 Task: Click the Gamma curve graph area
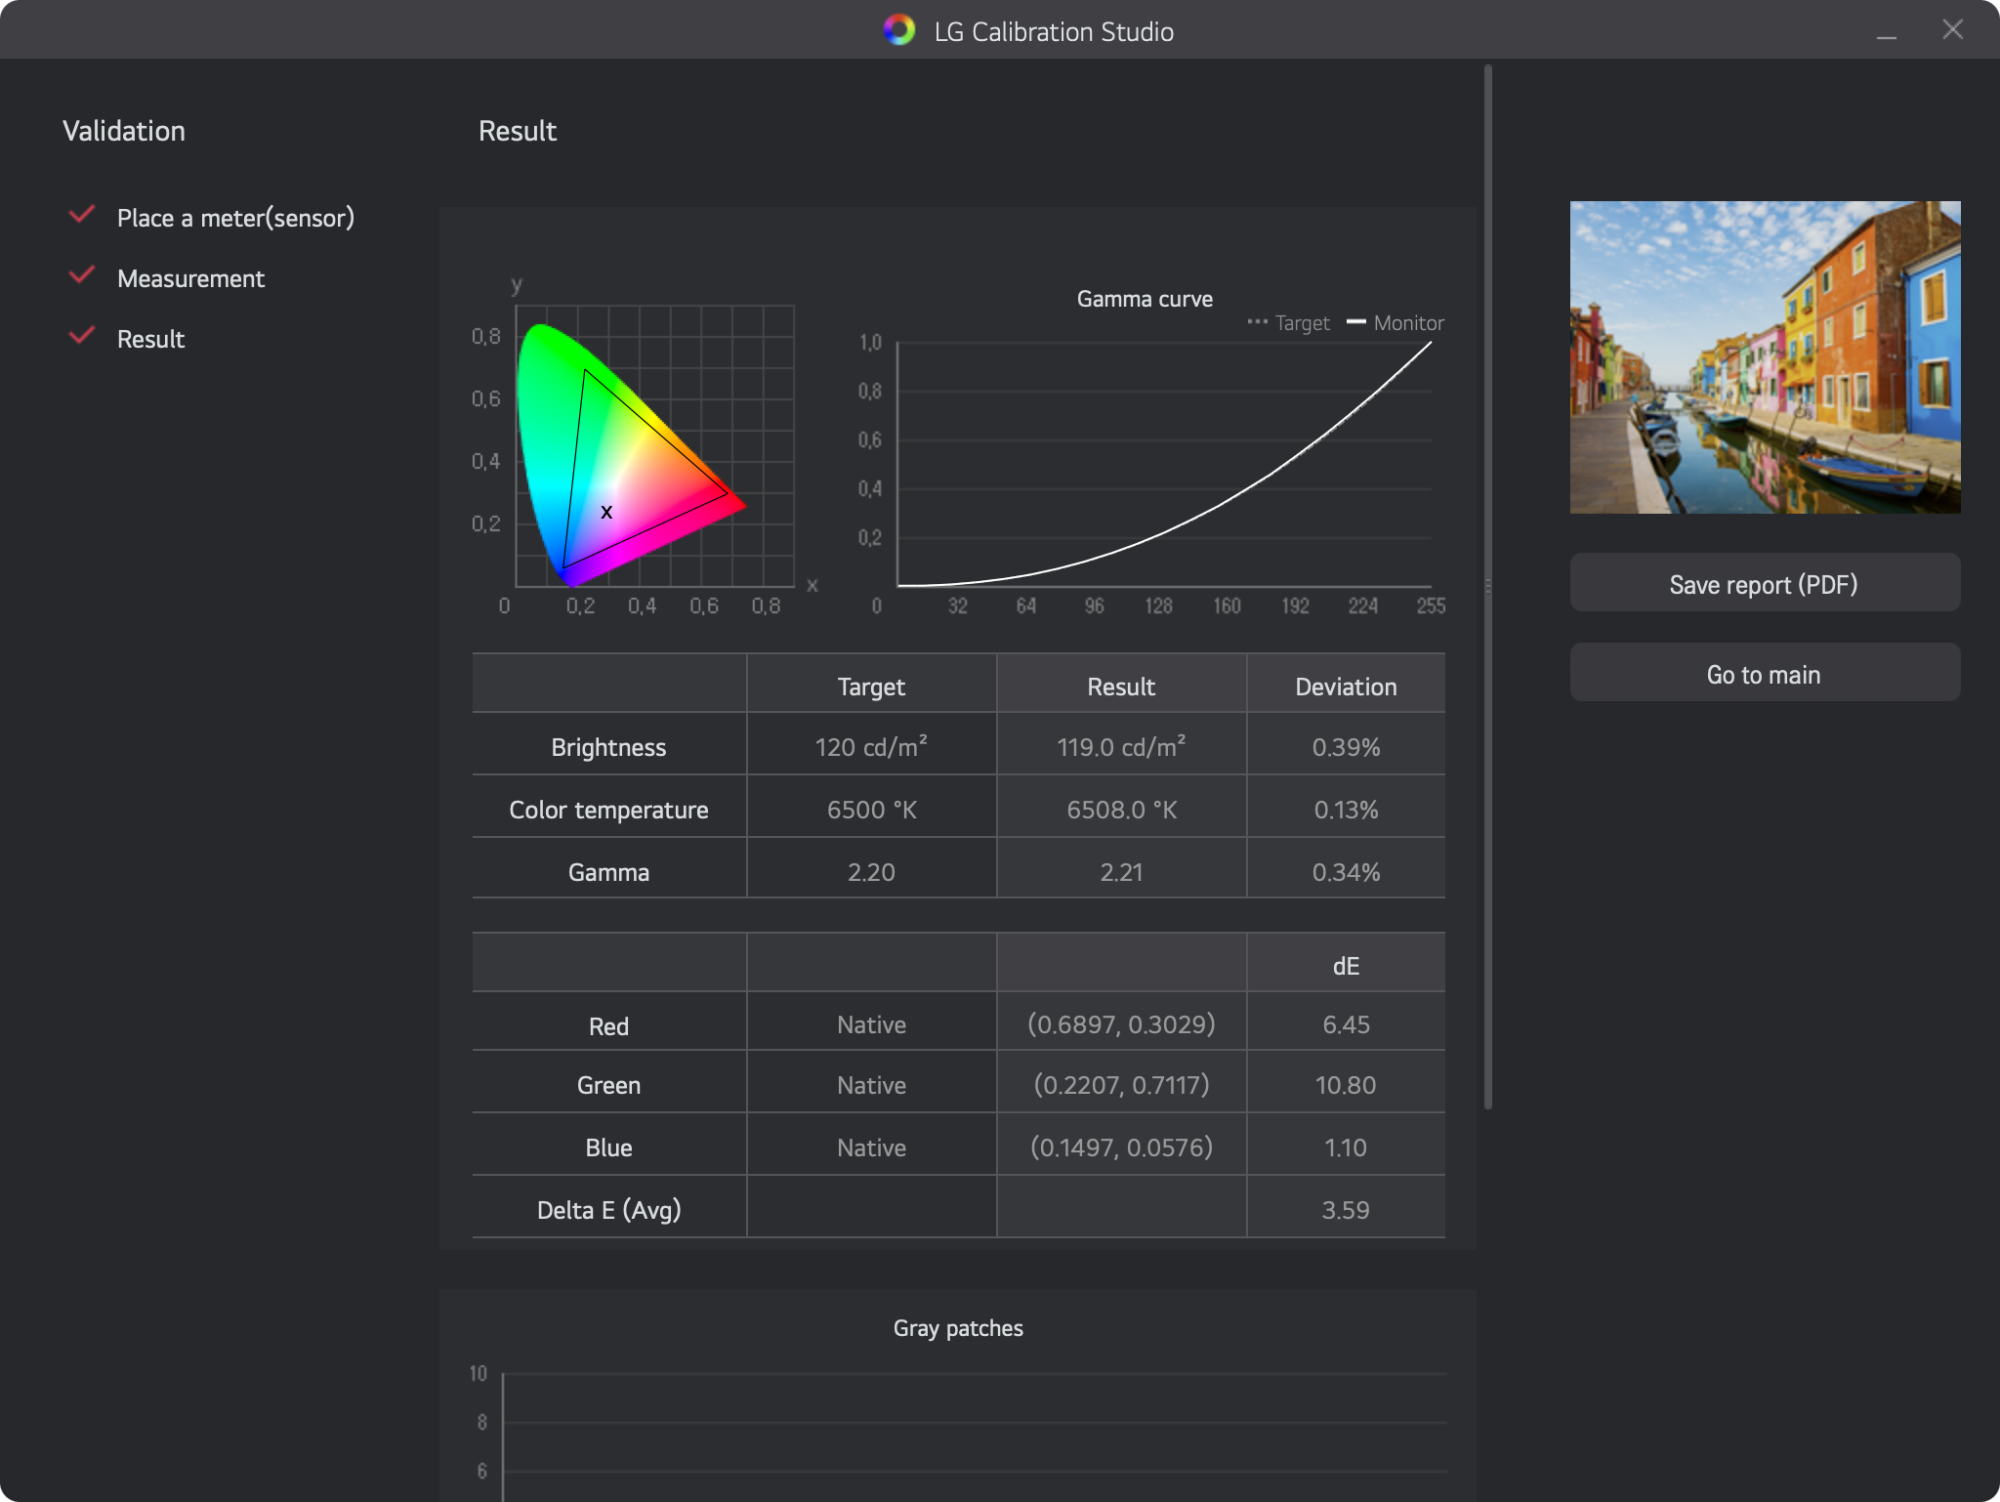pyautogui.click(x=1164, y=465)
